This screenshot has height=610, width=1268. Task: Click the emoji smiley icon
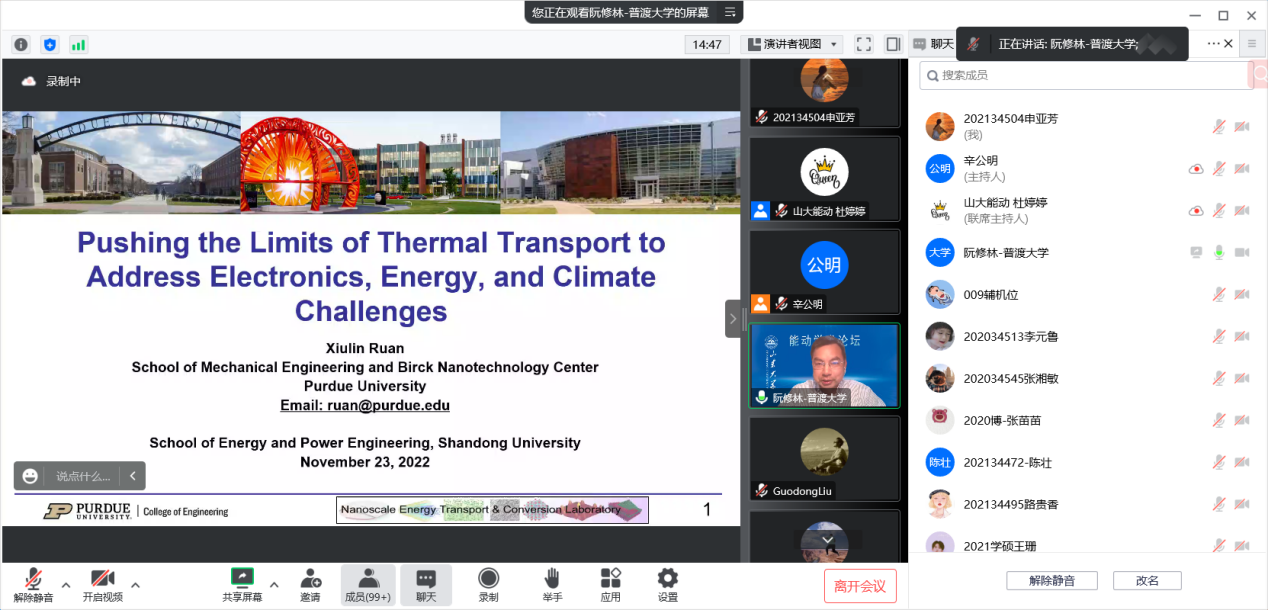click(30, 476)
